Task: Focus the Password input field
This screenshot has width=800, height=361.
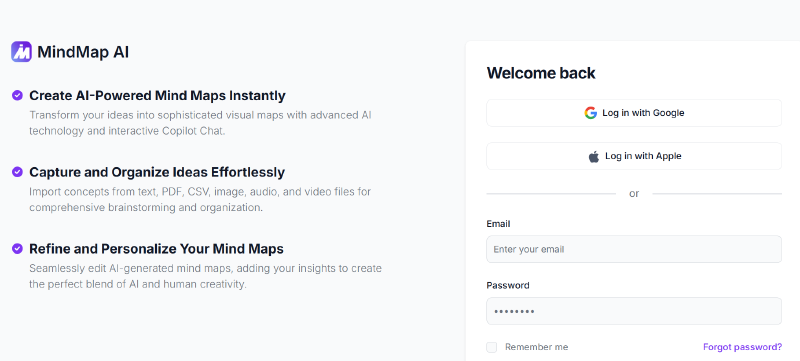Action: [x=634, y=311]
